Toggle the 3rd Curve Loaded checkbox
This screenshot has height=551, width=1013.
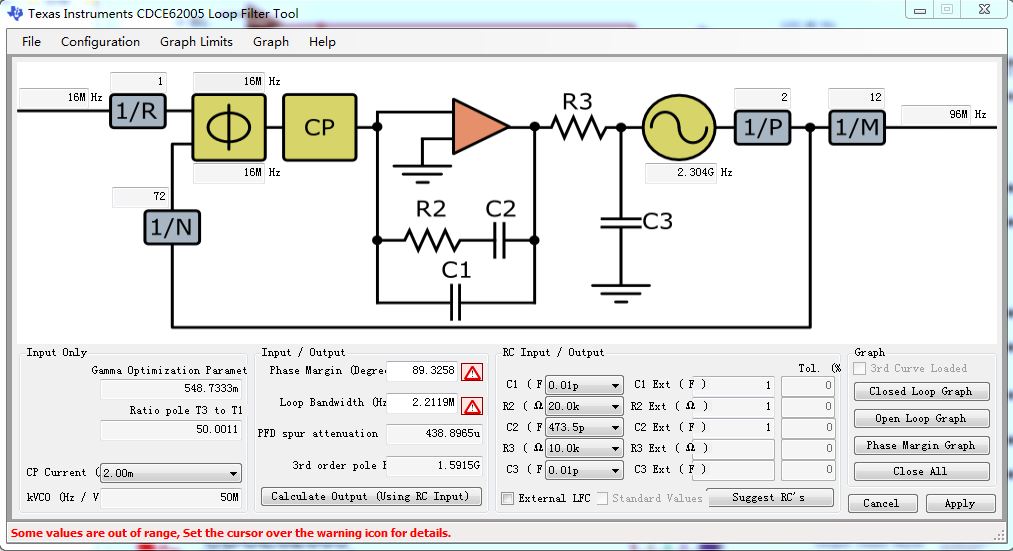[x=860, y=368]
